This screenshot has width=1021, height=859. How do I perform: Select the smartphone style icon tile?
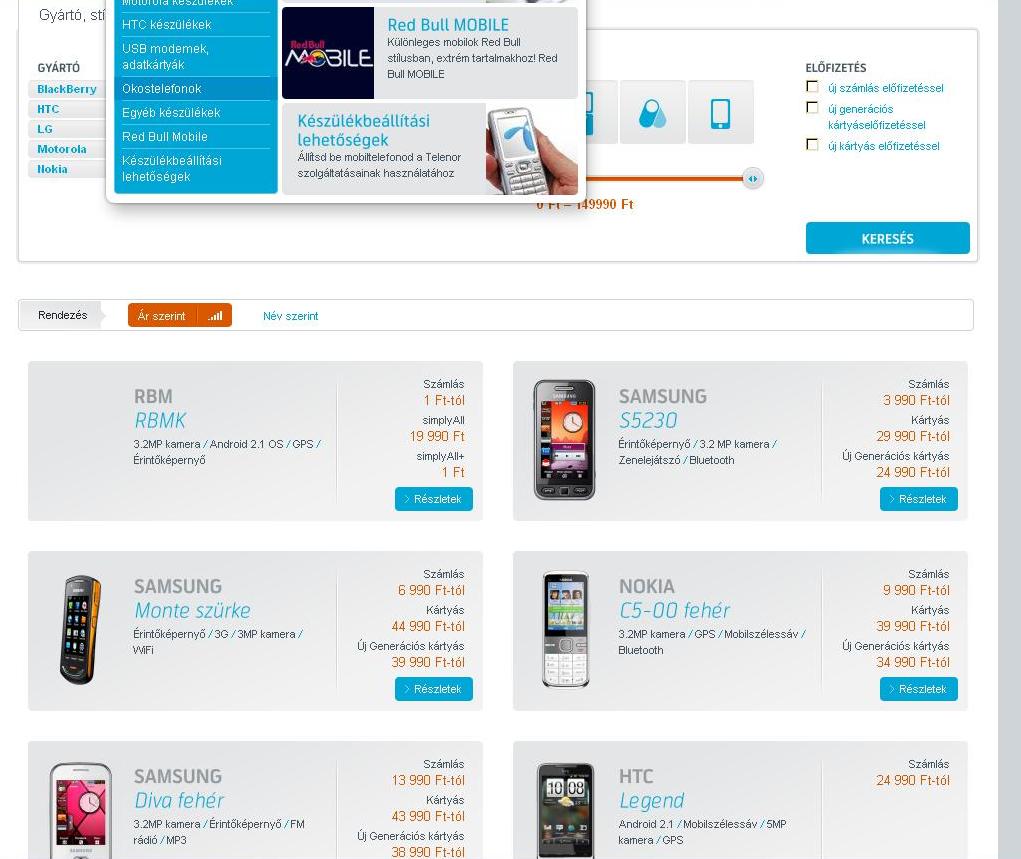point(720,112)
